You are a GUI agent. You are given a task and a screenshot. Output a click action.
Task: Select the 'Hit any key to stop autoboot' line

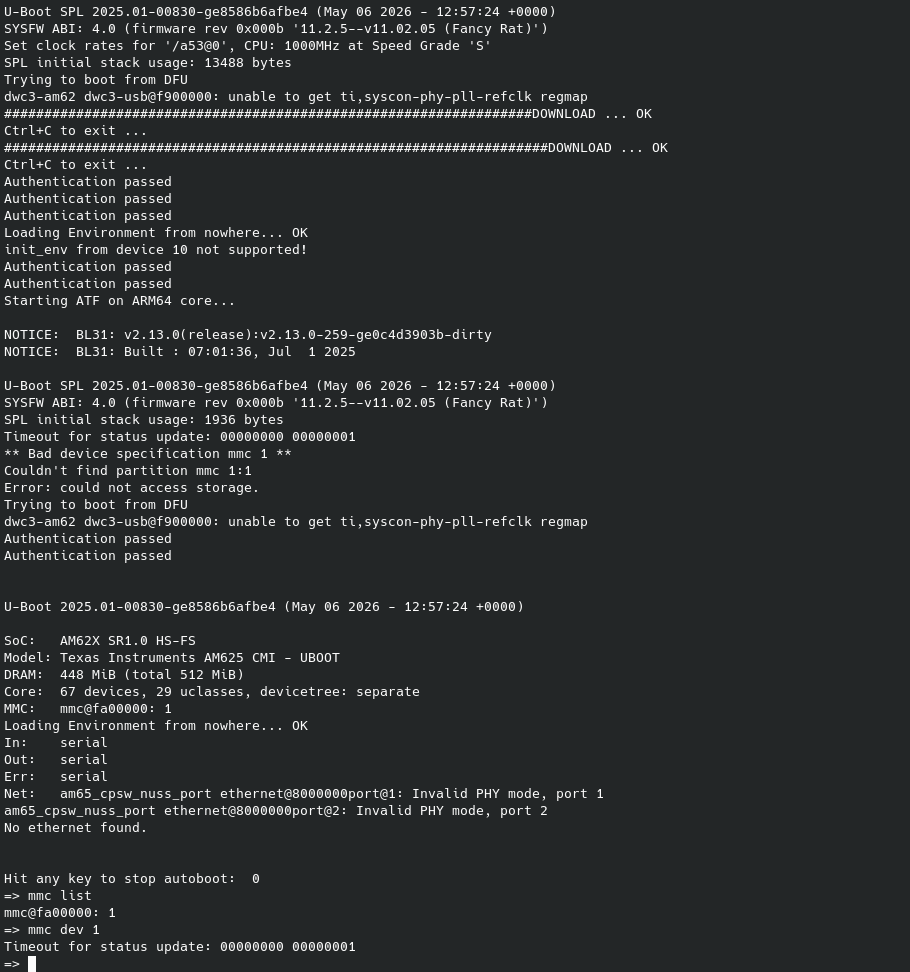(x=131, y=879)
